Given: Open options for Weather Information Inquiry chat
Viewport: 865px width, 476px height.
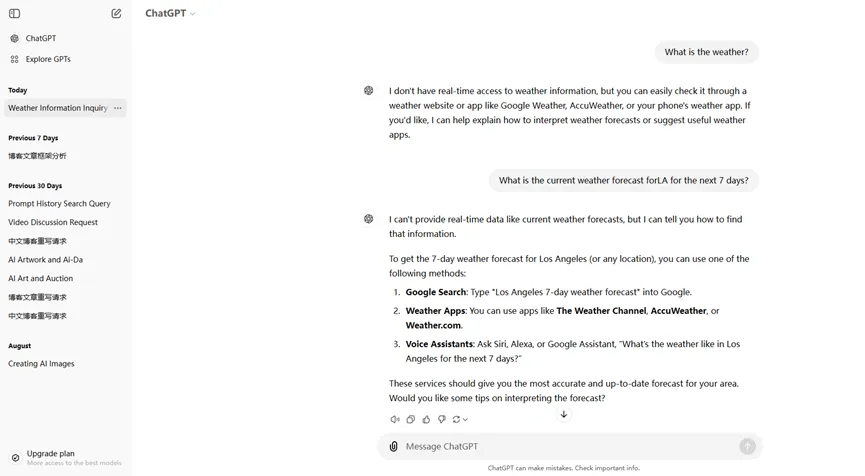Looking at the screenshot, I should (x=118, y=108).
